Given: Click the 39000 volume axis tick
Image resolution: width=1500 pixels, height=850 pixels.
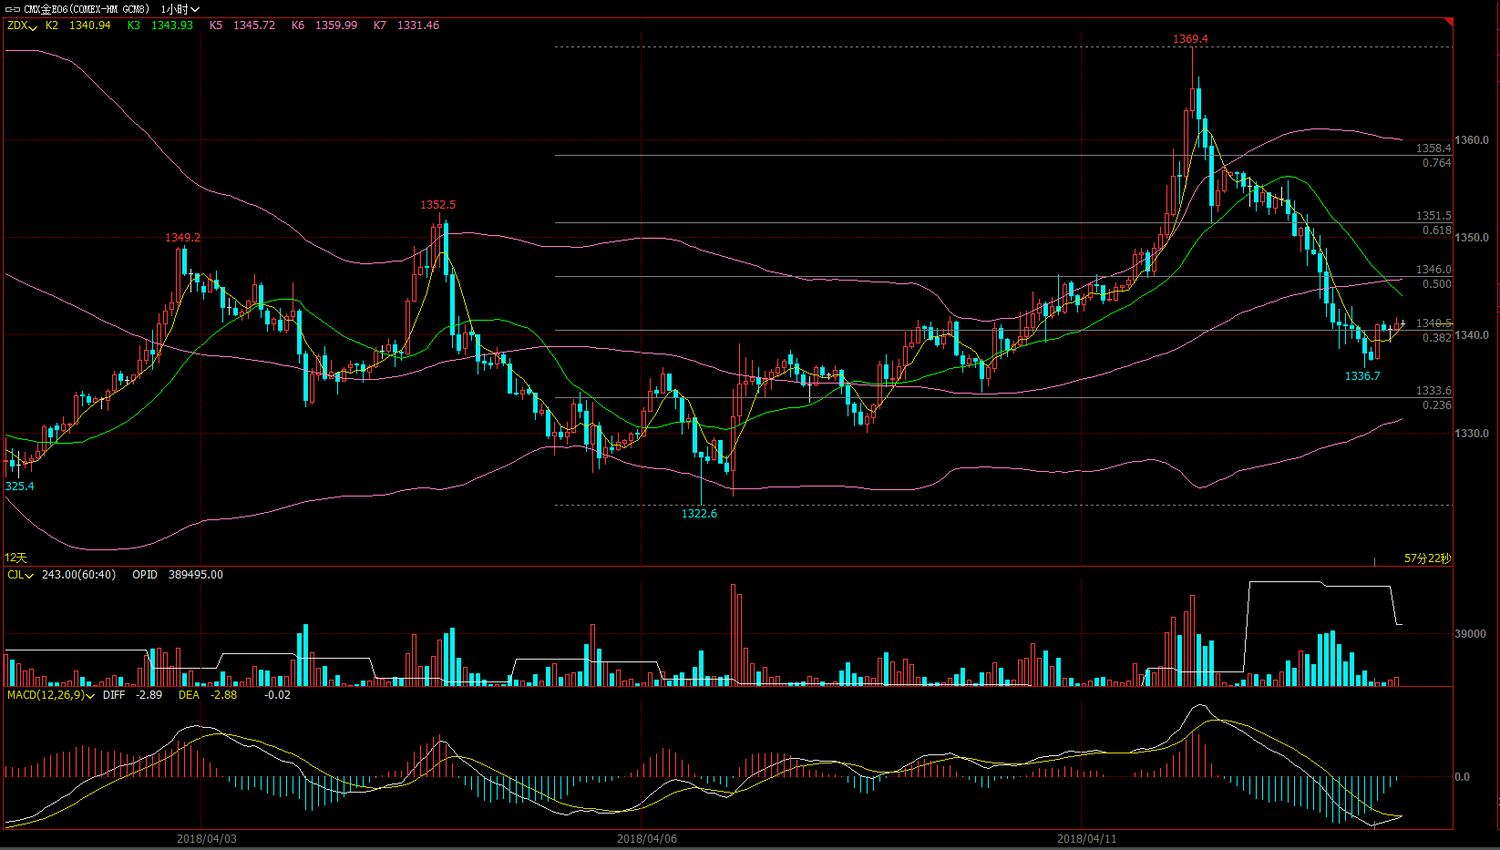Looking at the screenshot, I should 1470,634.
